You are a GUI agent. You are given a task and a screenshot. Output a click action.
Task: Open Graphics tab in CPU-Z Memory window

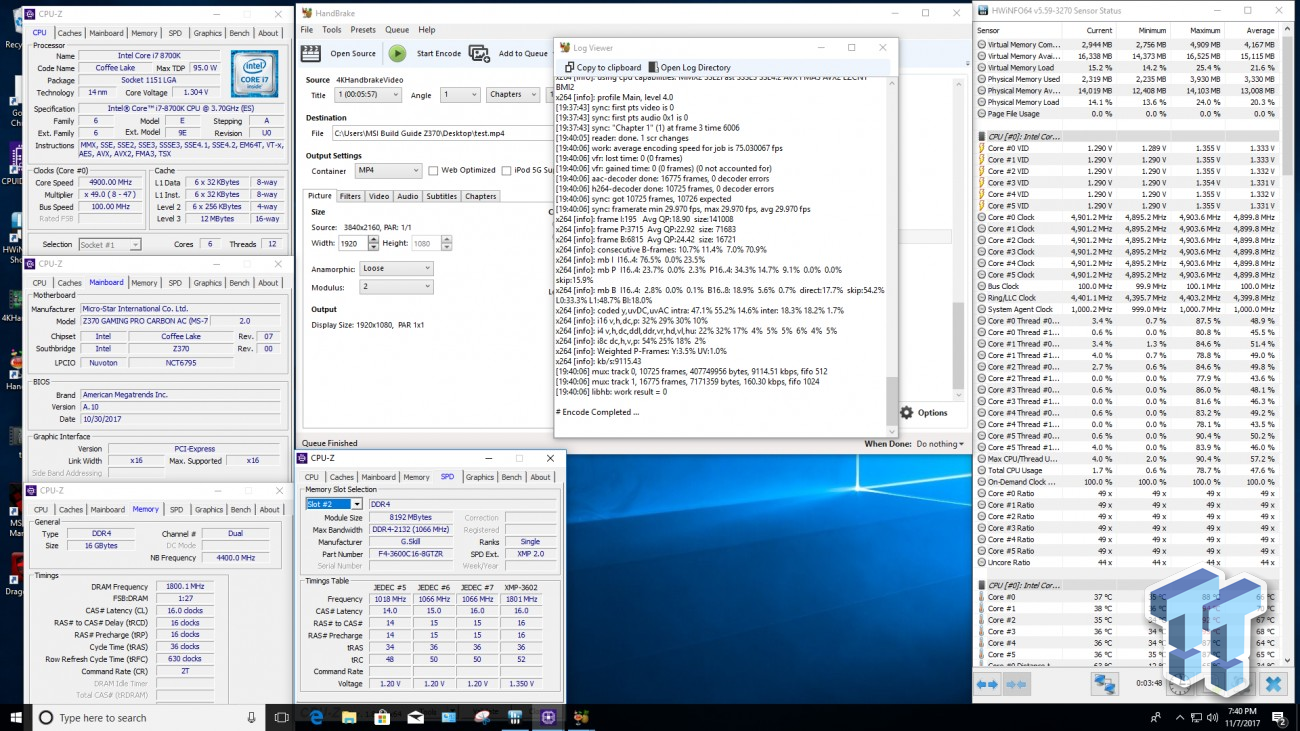pyautogui.click(x=209, y=509)
